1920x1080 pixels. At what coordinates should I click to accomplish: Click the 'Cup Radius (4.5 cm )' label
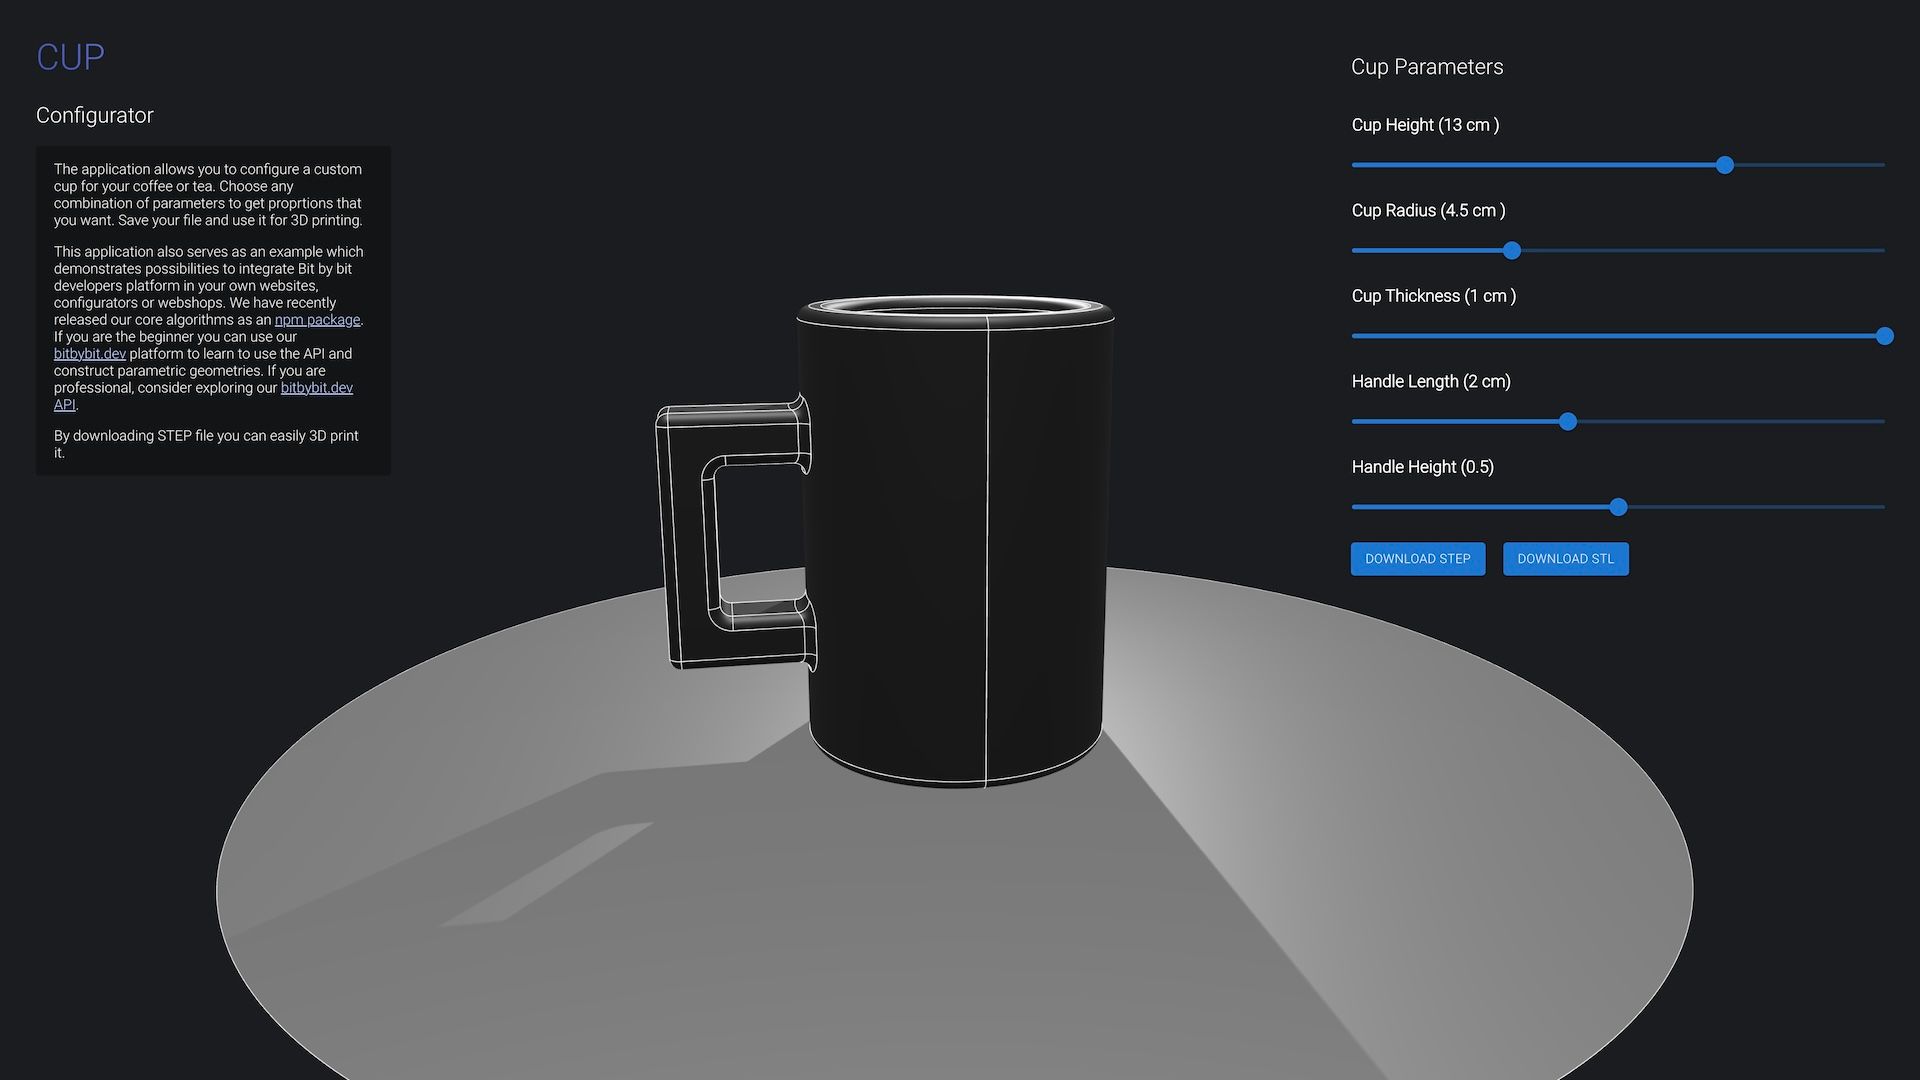(x=1428, y=210)
